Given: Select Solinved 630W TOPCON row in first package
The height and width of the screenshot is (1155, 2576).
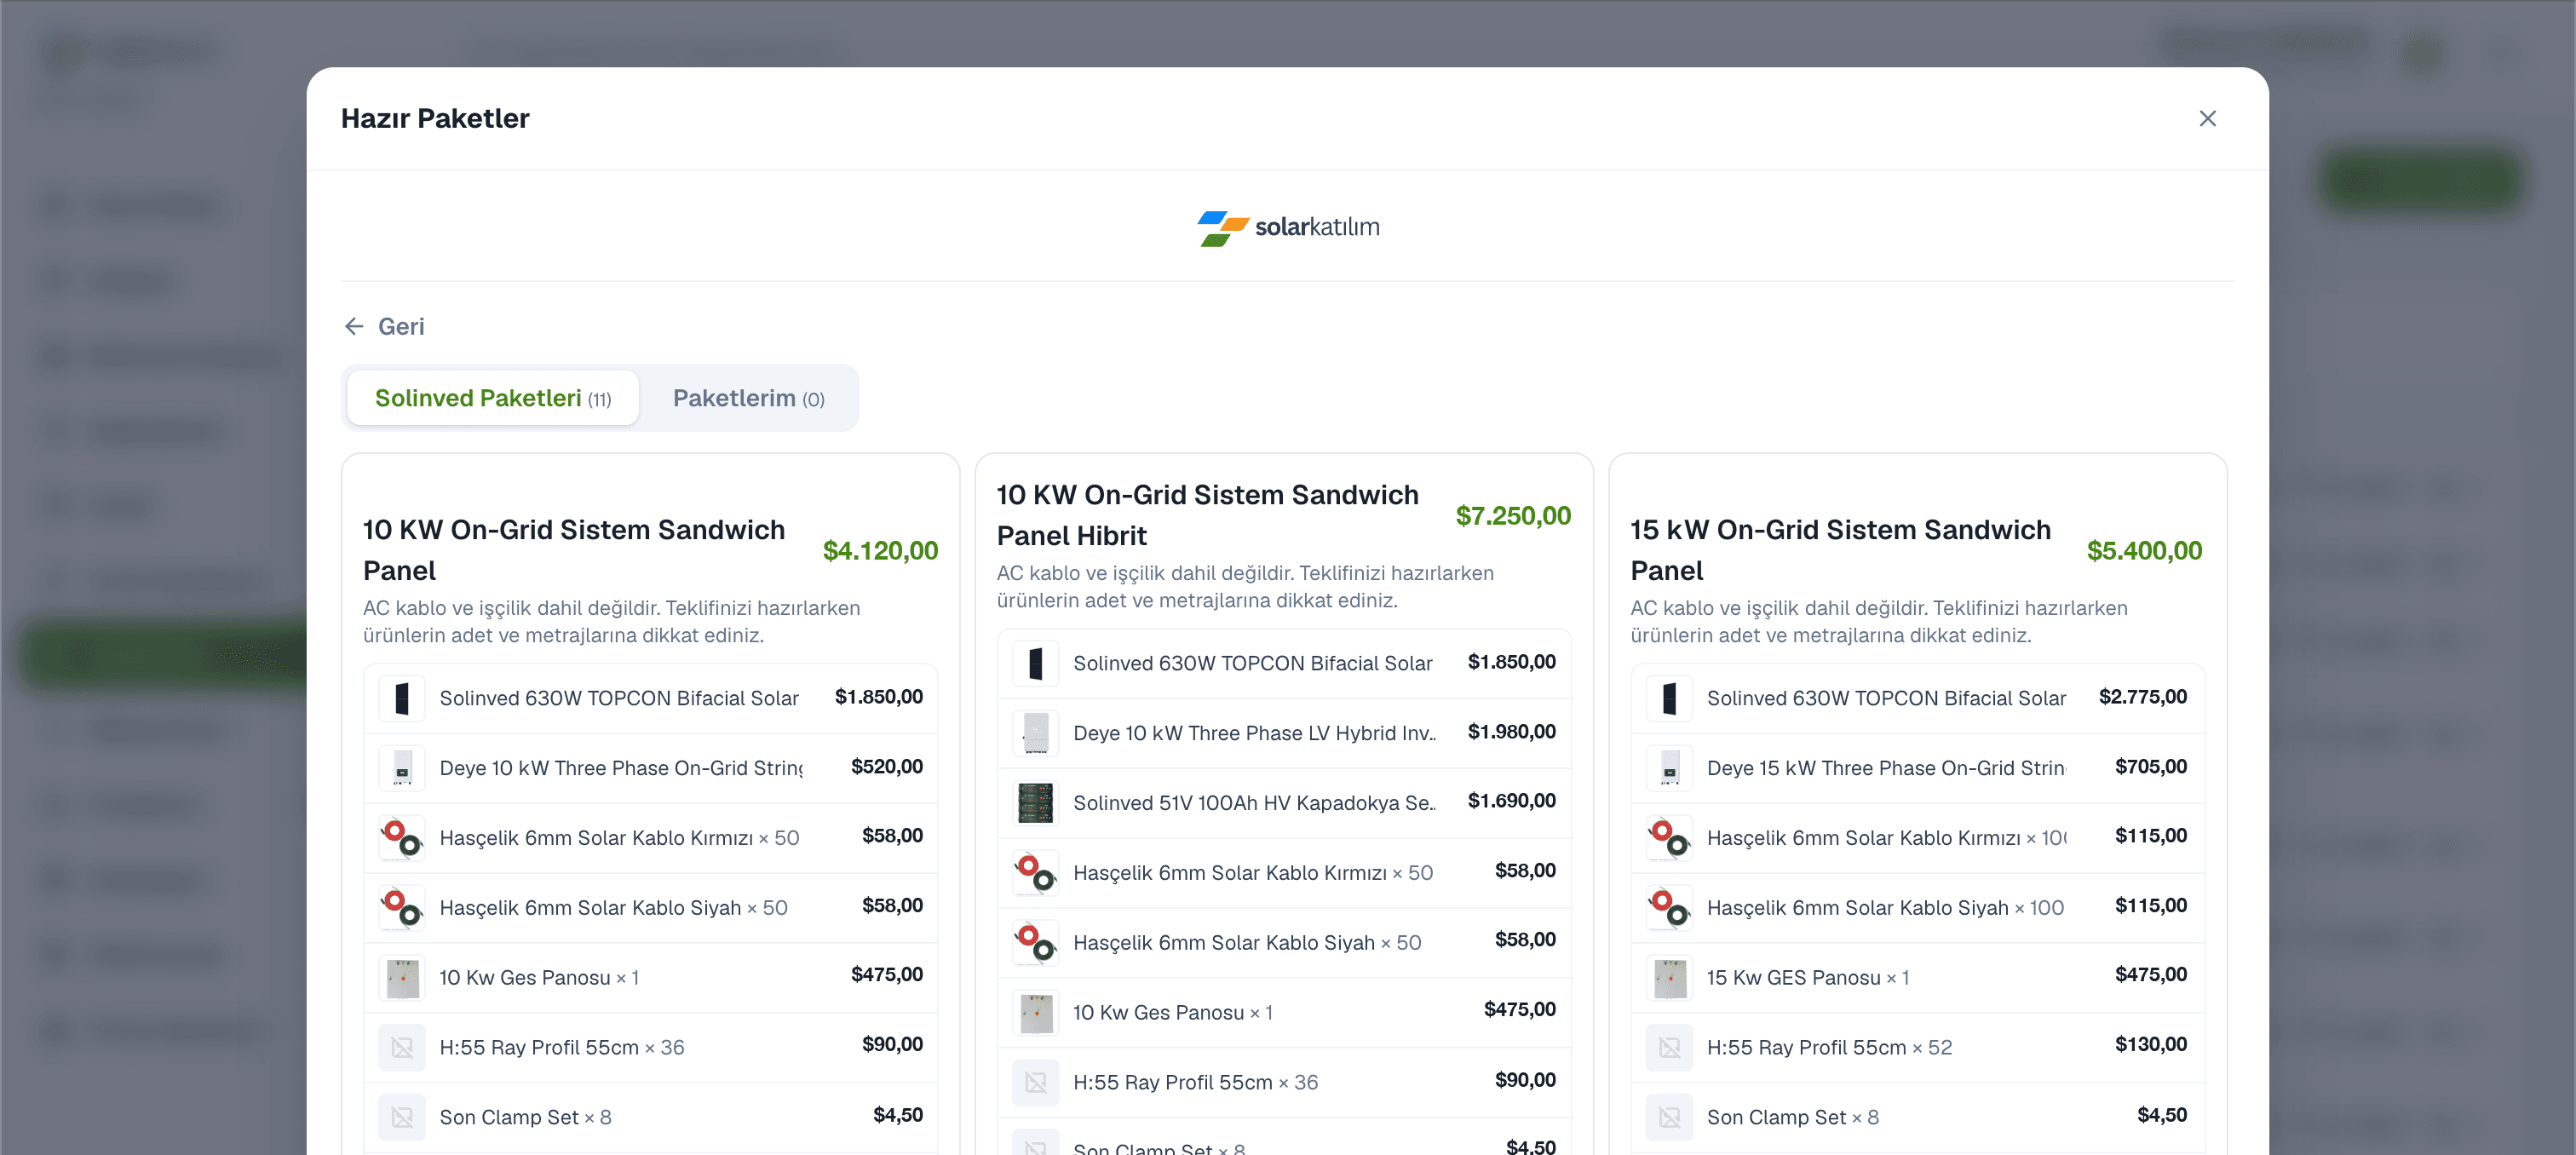Looking at the screenshot, I should point(650,698).
